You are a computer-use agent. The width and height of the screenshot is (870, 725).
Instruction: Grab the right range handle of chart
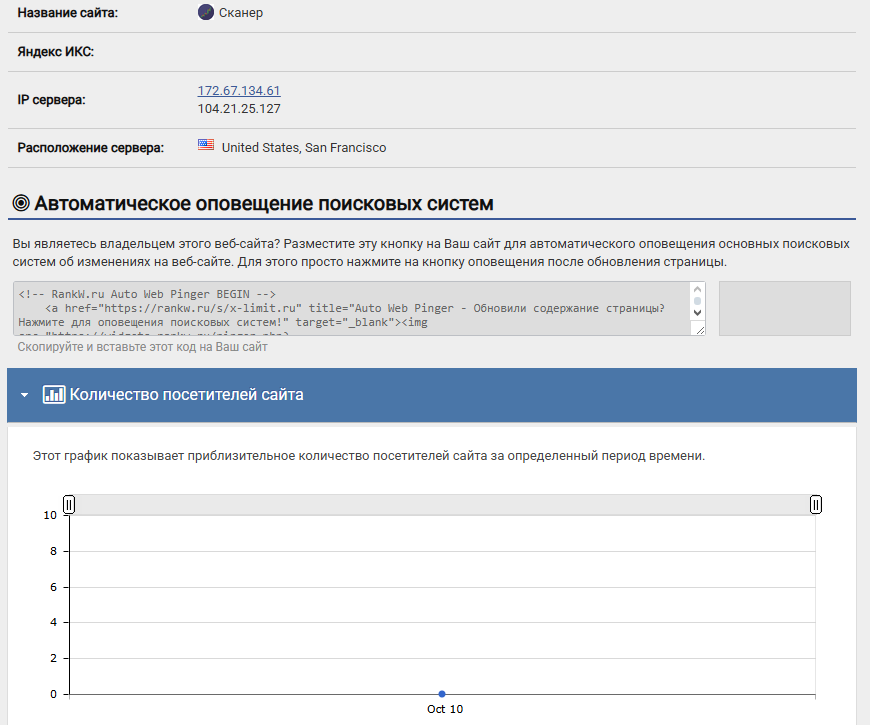816,505
